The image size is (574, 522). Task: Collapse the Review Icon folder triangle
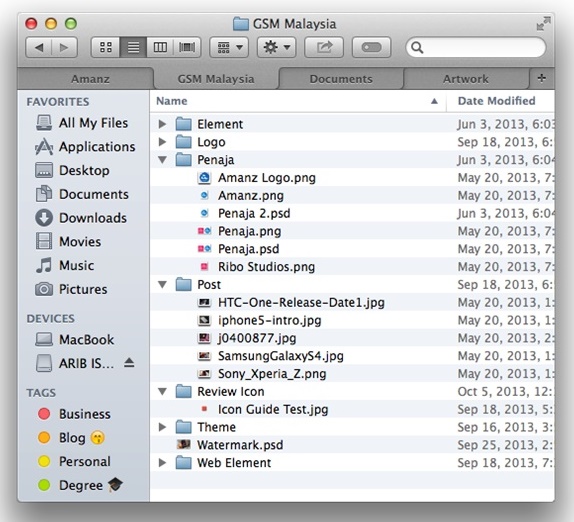point(162,392)
